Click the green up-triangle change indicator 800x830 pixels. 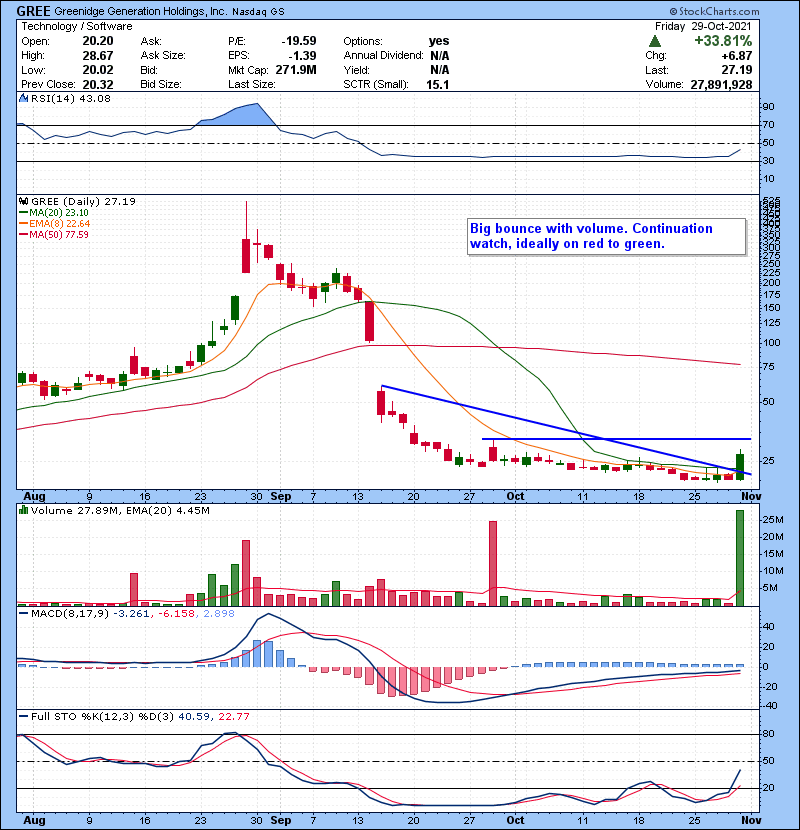[654, 41]
